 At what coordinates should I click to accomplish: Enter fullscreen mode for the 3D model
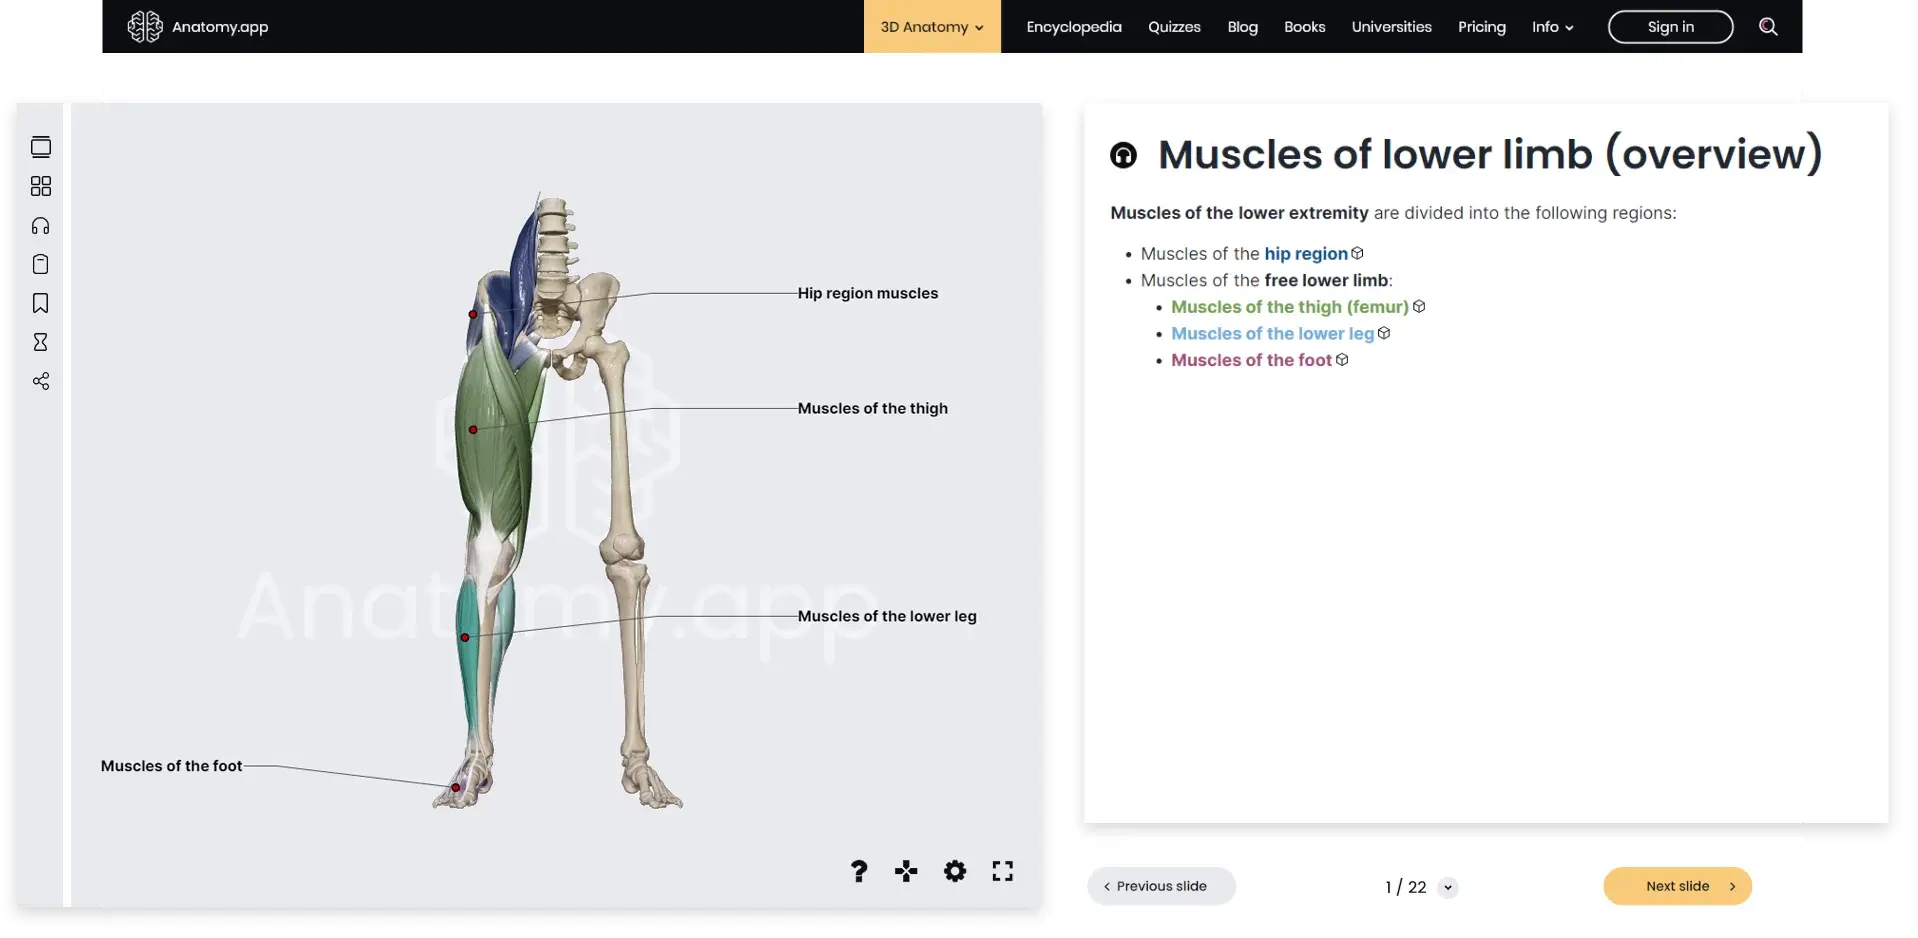click(1002, 871)
